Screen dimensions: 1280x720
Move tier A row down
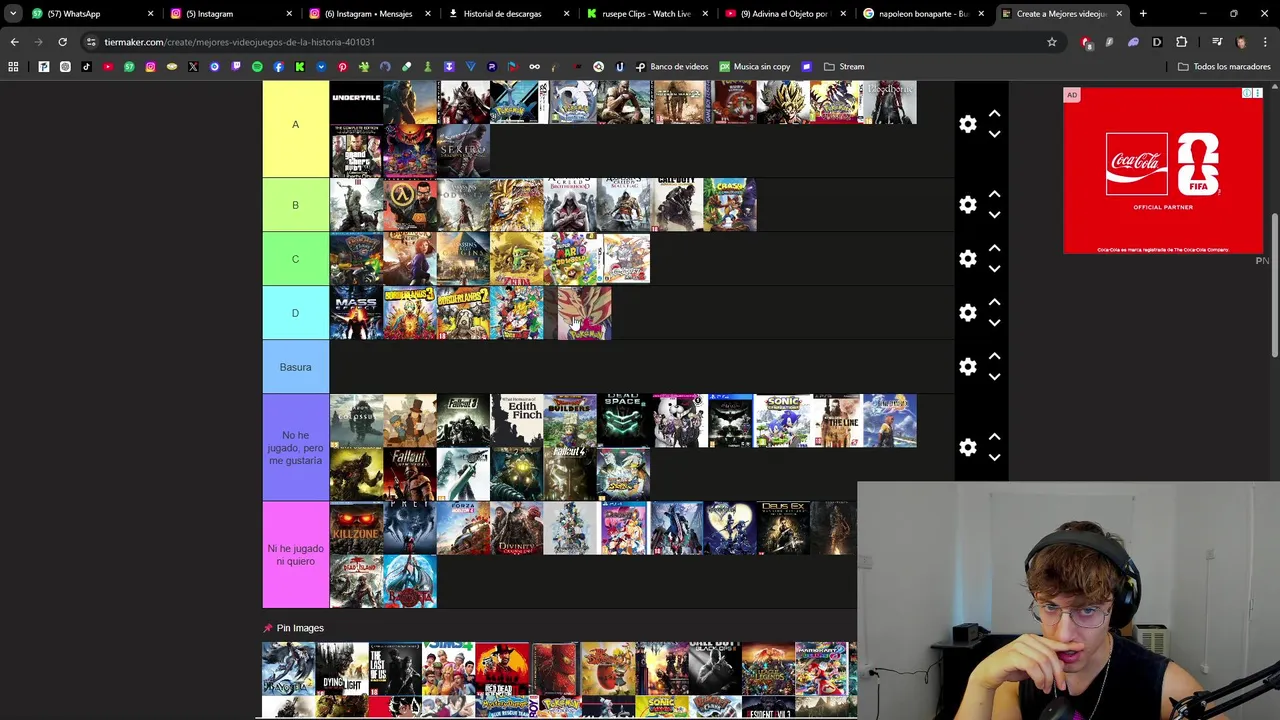pos(994,134)
